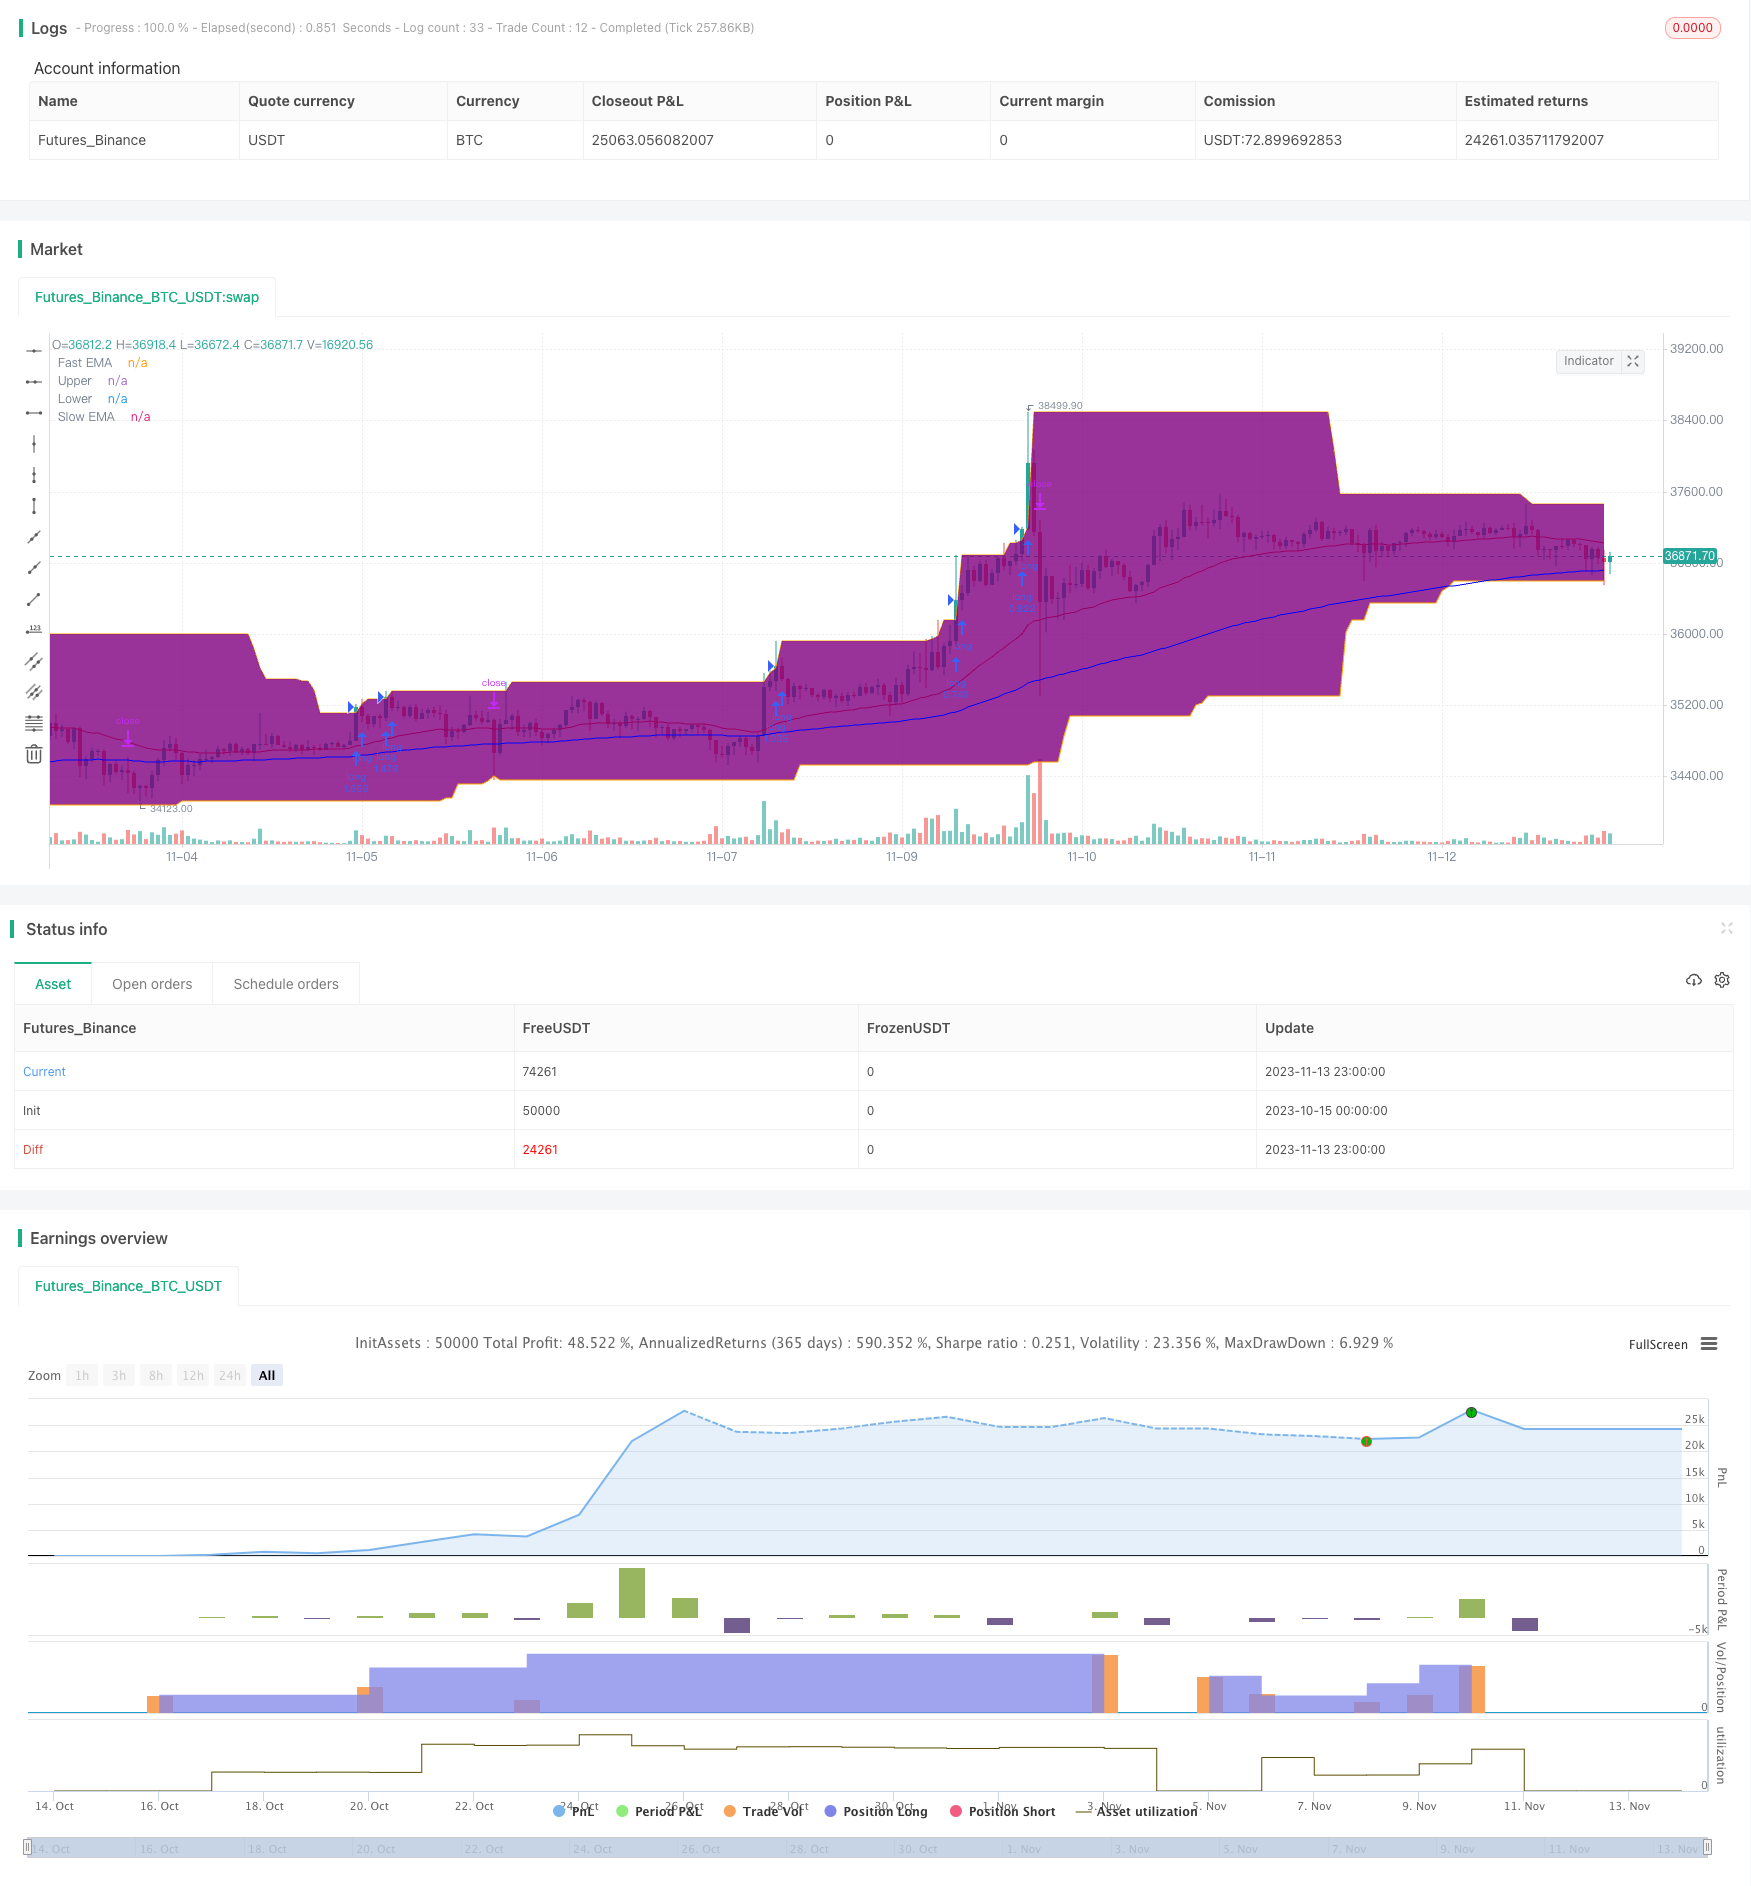Viewport: 1751px width, 1886px height.
Task: Click the Init row label in asset table
Action: 32,1111
